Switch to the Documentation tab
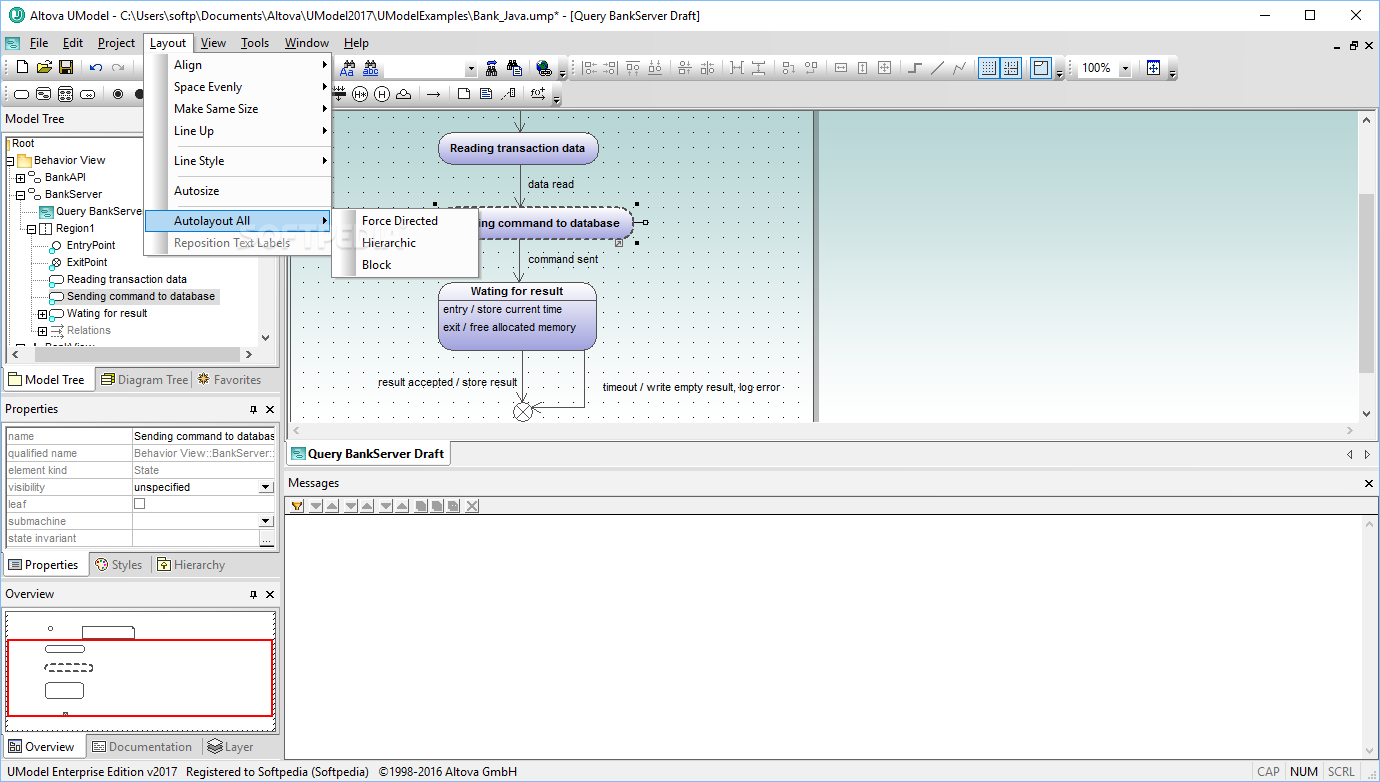This screenshot has height=782, width=1380. 142,747
